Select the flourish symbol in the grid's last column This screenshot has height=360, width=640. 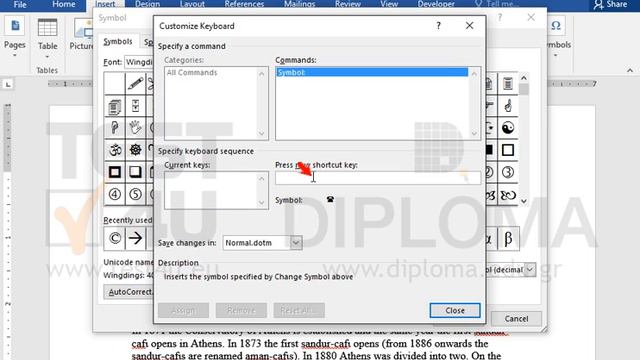(x=508, y=195)
